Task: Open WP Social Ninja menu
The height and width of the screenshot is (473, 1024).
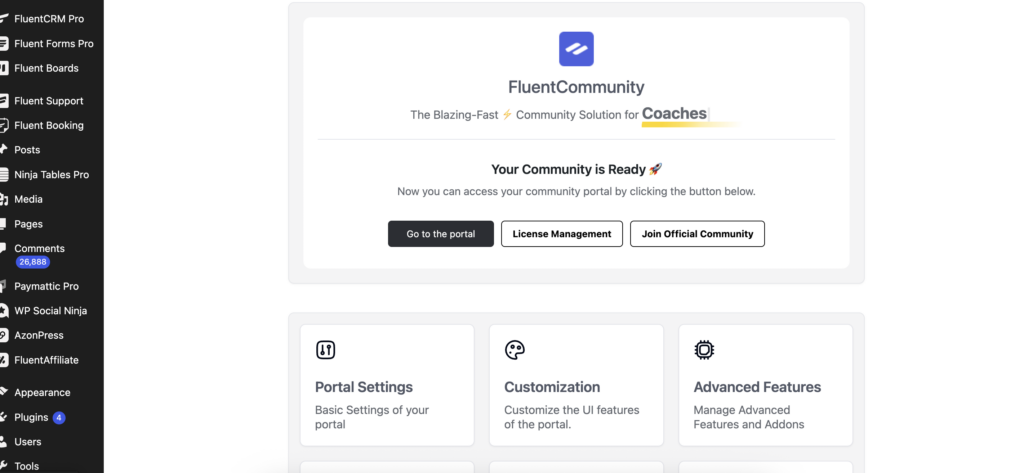Action: (52, 311)
